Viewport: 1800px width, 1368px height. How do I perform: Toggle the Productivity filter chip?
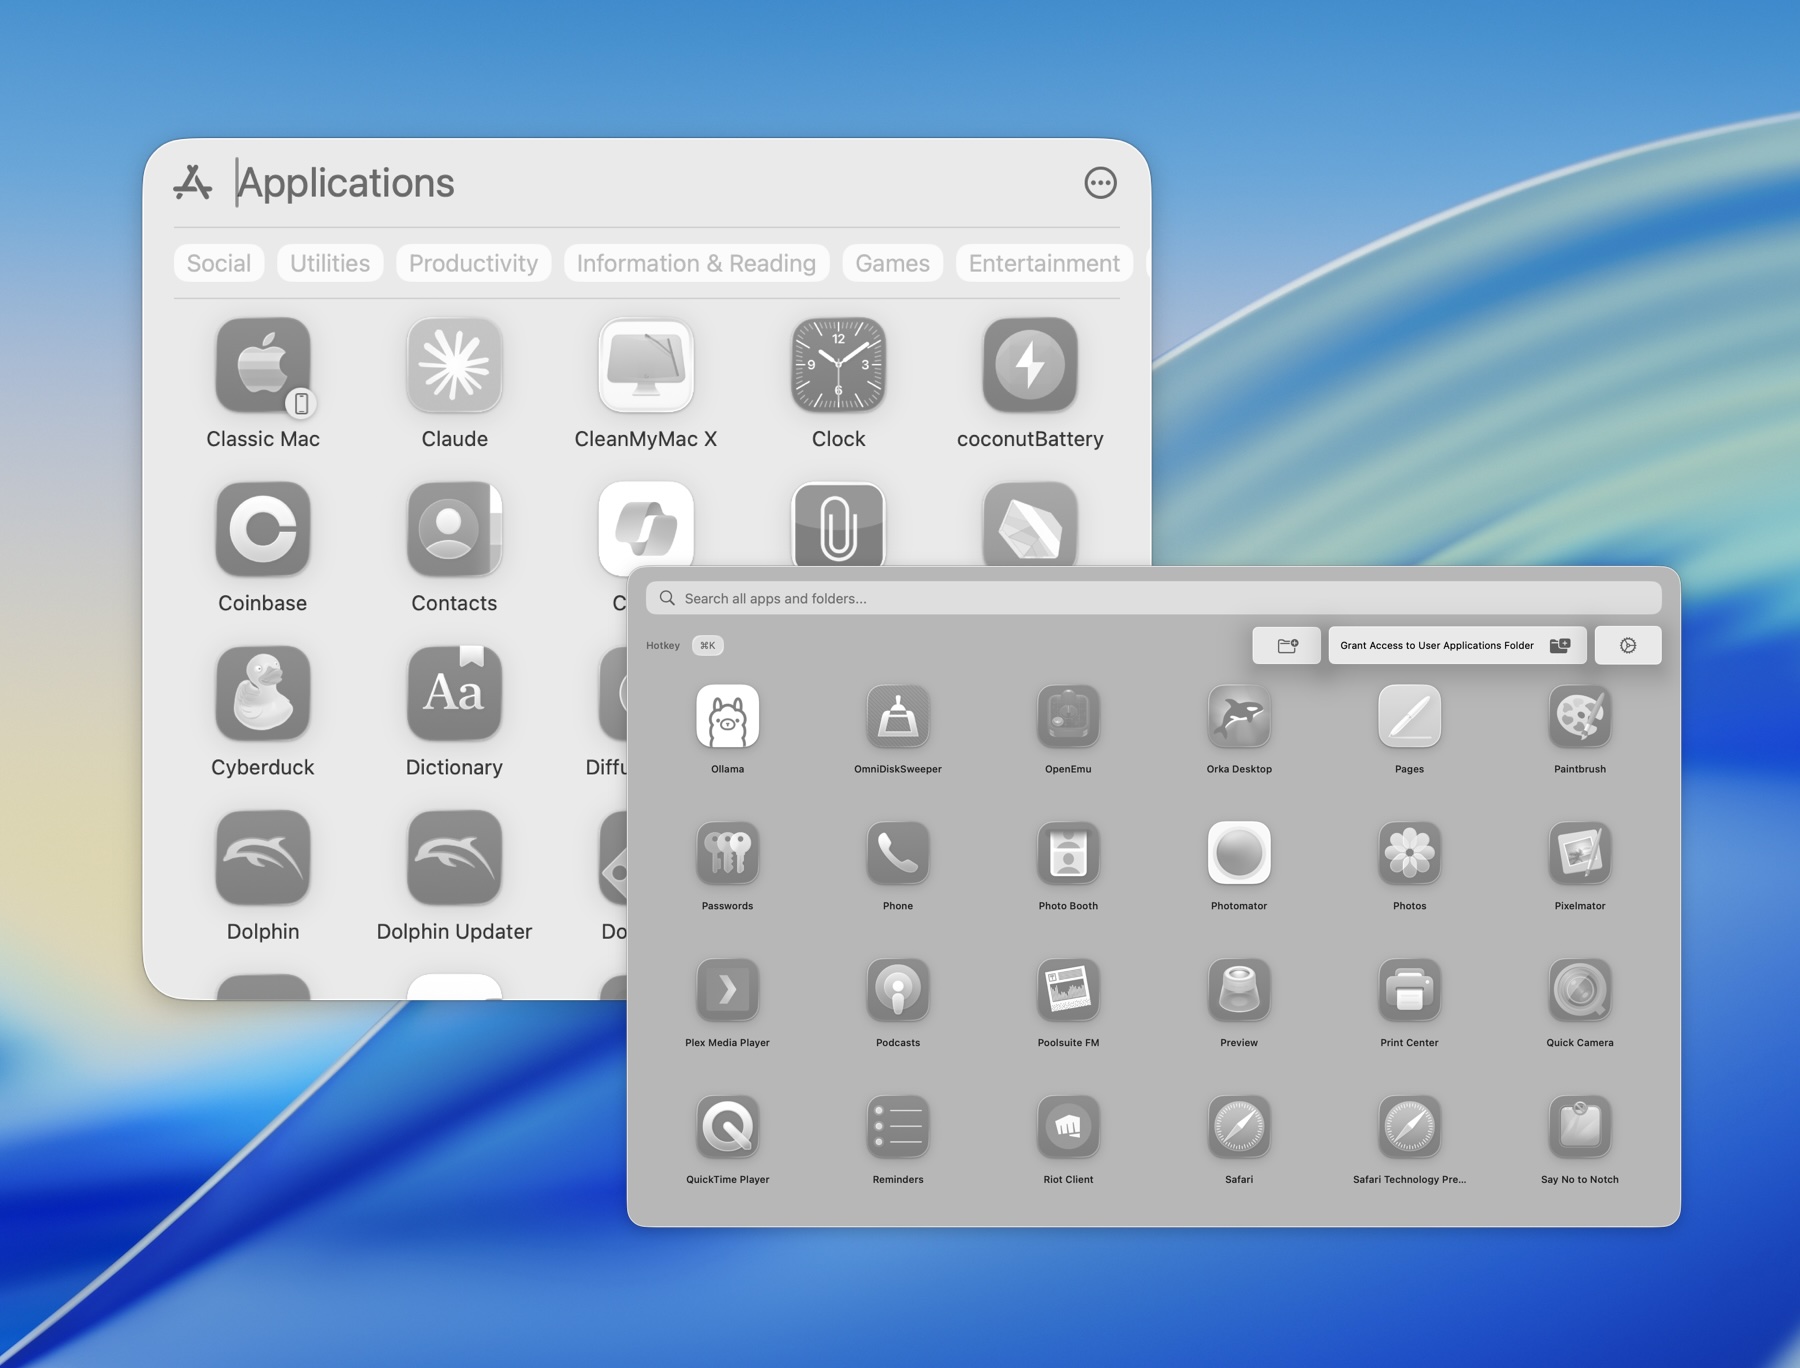pos(473,263)
